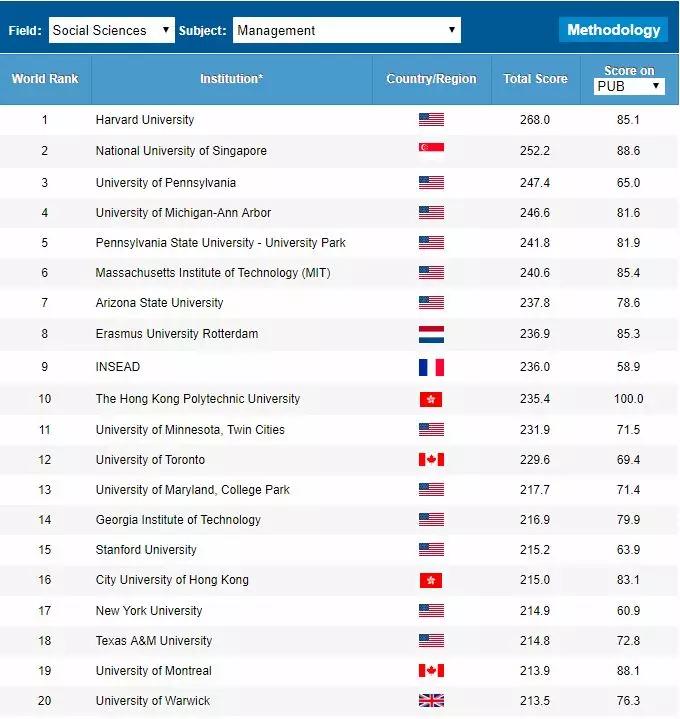Click the US flag for University of Pennsylvania
Viewport: 680px width, 719px height.
tap(431, 183)
